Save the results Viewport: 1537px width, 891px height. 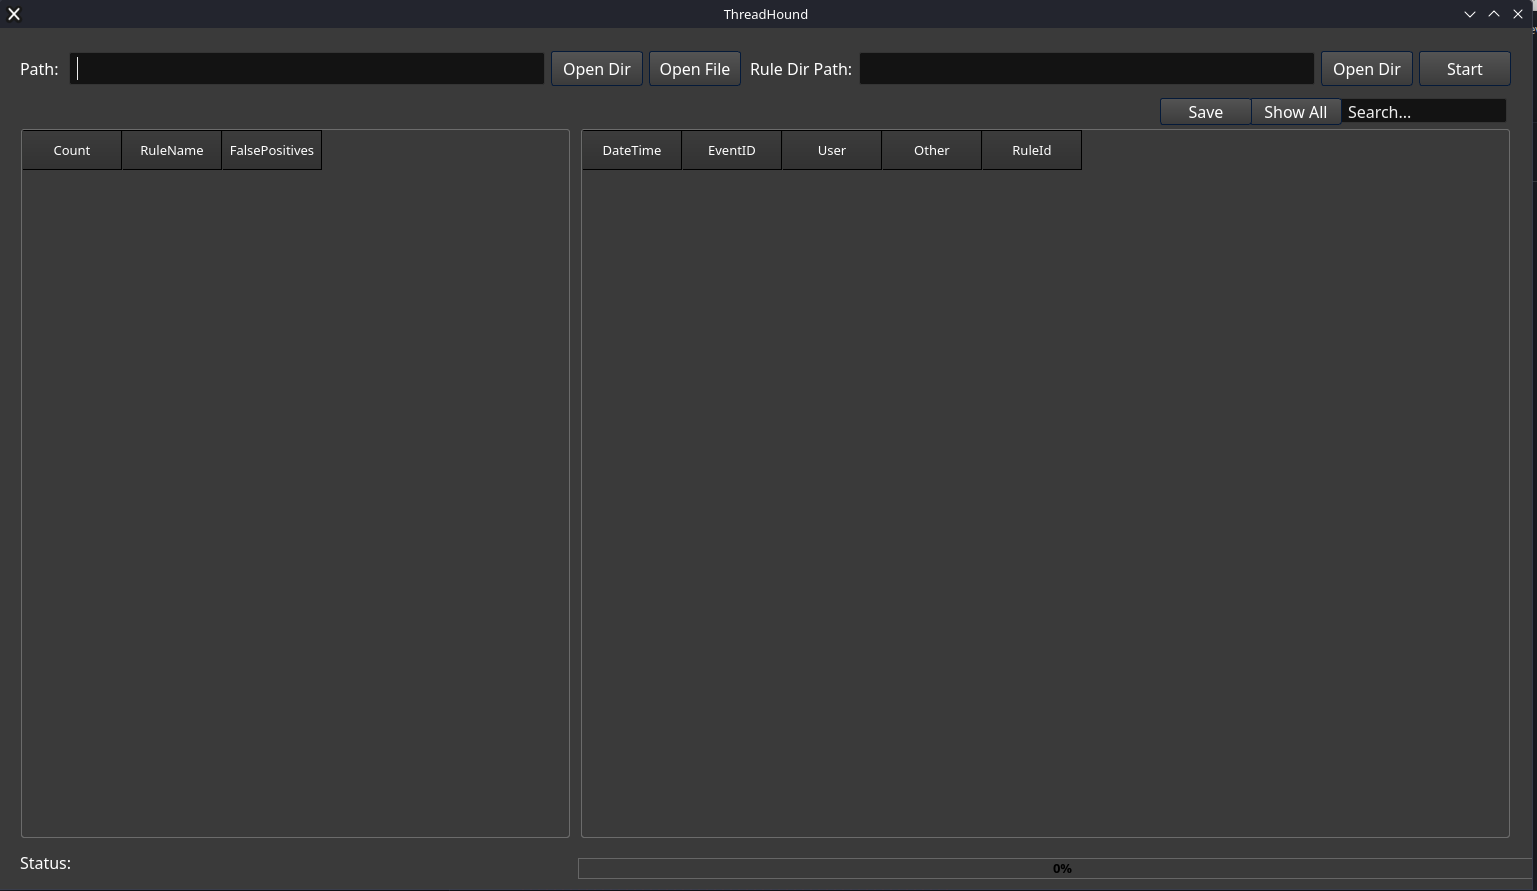point(1206,112)
